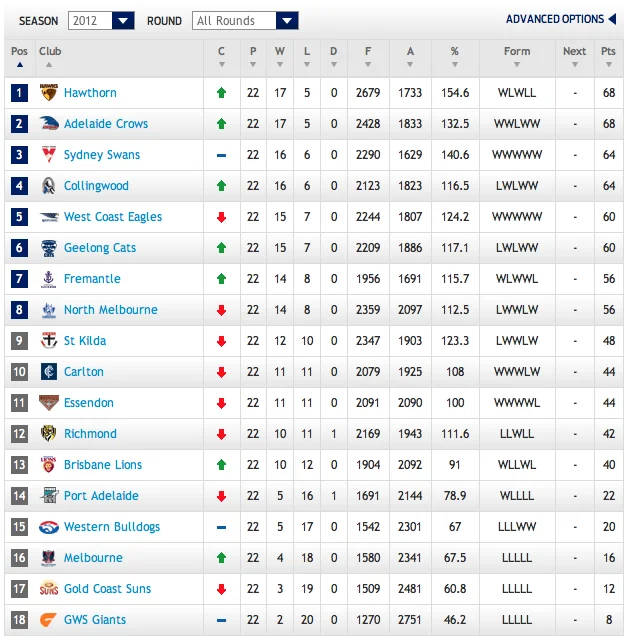Click Essendon points-for value 2091

368,403
